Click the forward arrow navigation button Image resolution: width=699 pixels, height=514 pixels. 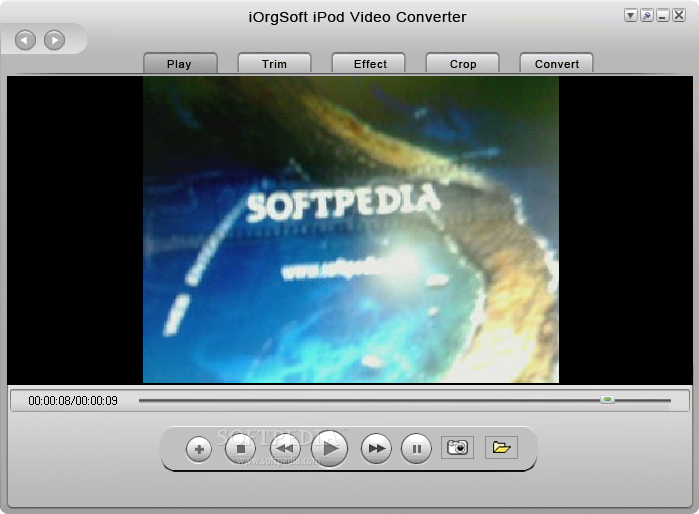point(54,40)
